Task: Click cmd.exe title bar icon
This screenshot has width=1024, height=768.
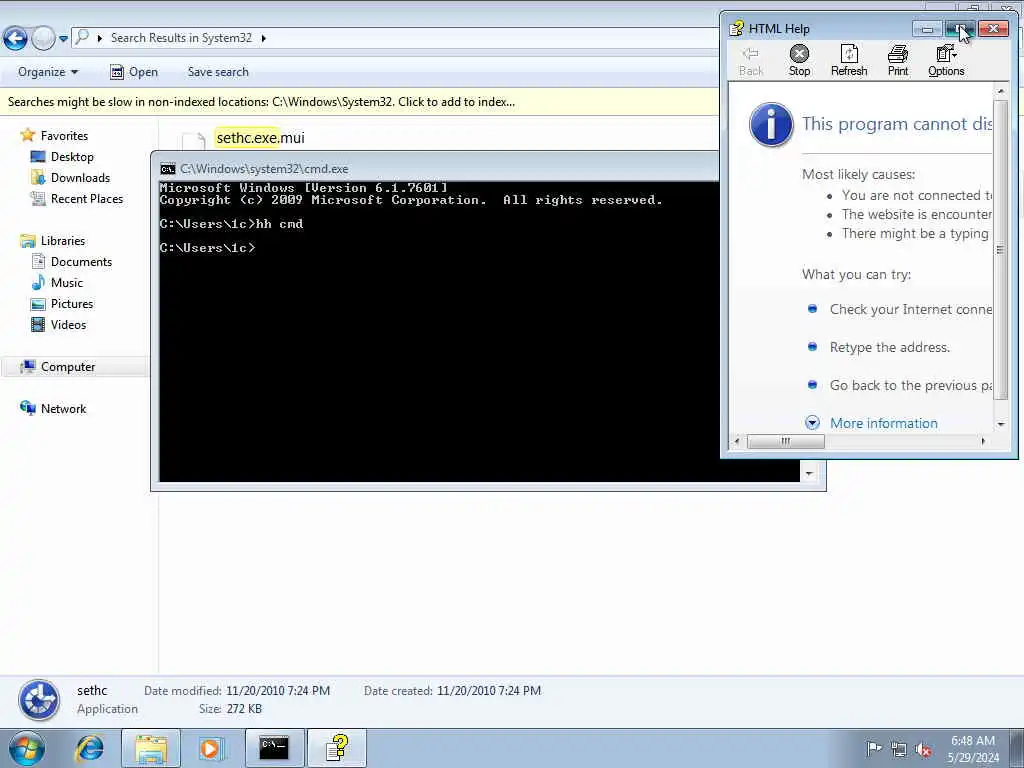Action: coord(168,168)
